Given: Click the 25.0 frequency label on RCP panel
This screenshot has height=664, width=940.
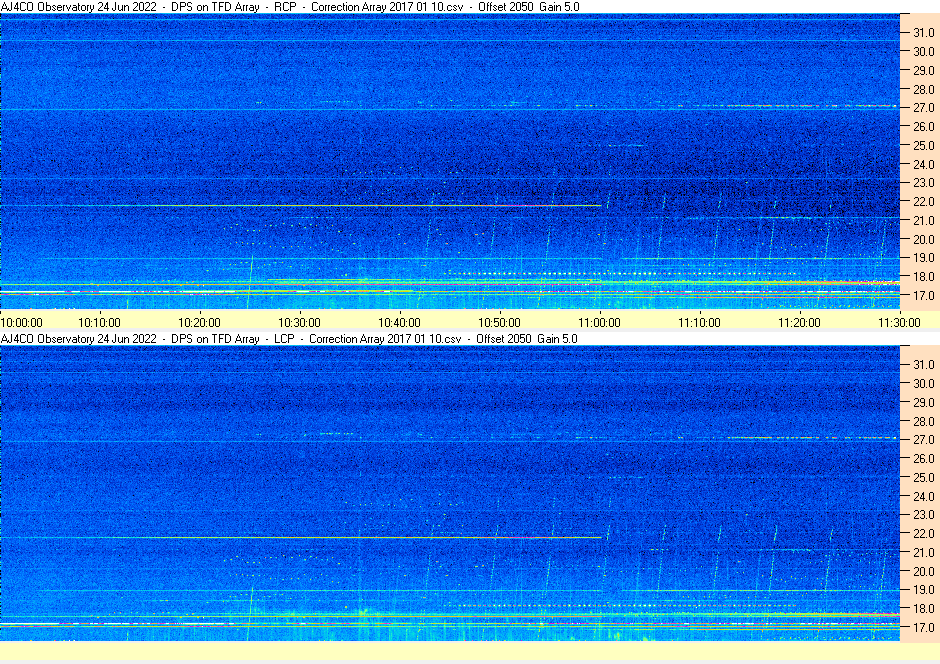Looking at the screenshot, I should tap(923, 146).
